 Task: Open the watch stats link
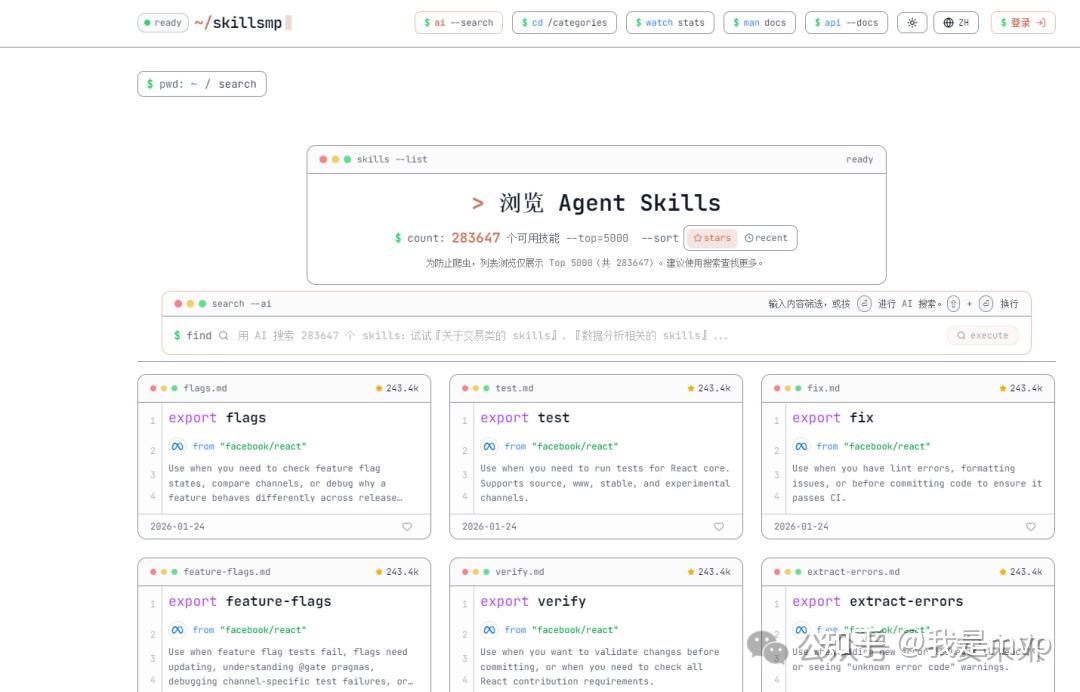670,23
